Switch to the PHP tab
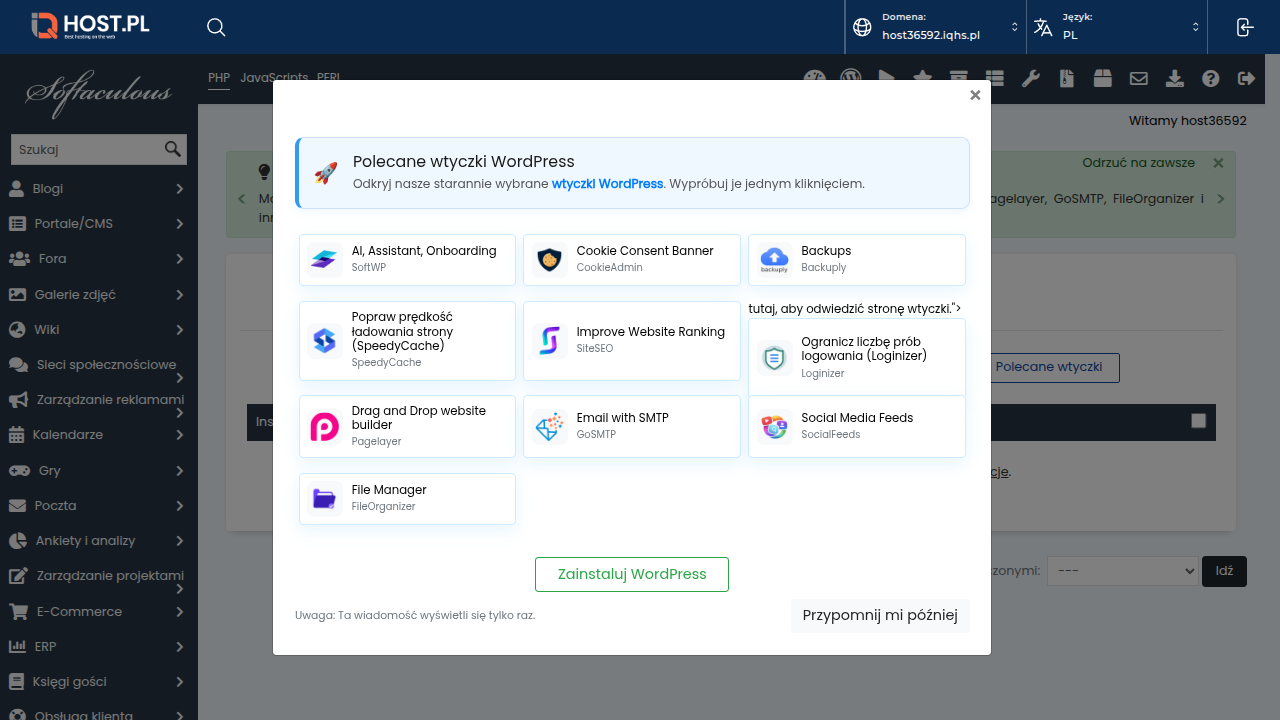The image size is (1280, 720). (219, 77)
